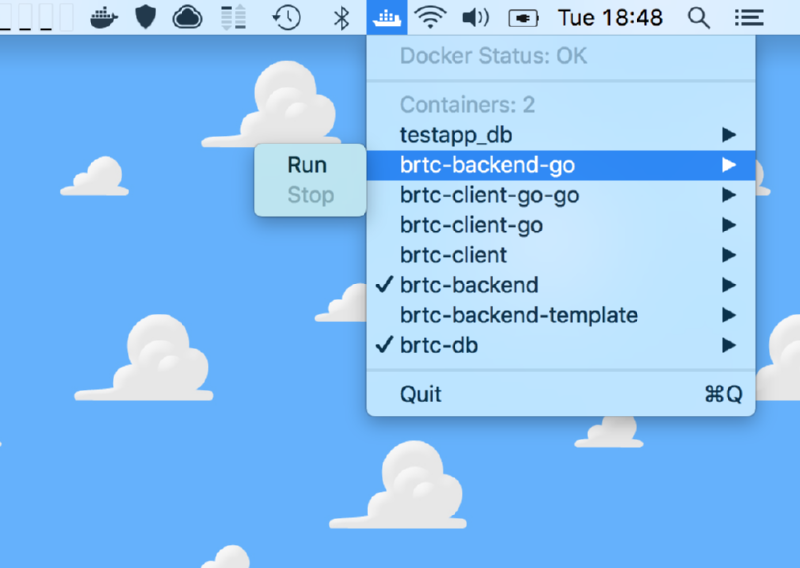The height and width of the screenshot is (568, 800).
Task: Click the Containers: 2 label
Action: 467,105
